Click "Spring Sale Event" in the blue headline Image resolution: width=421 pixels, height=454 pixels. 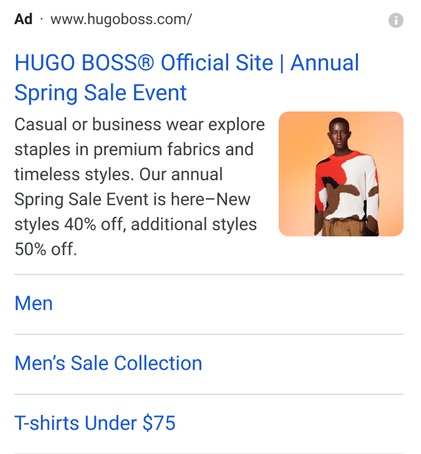point(100,93)
